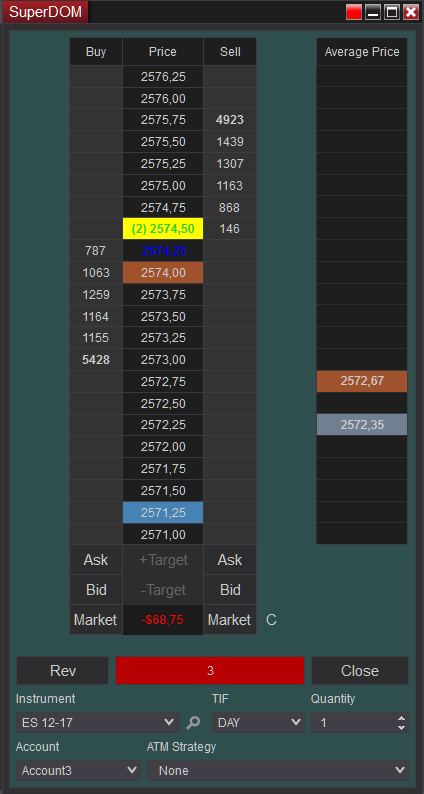Open the Instrument ES 12-17 dropdown
This screenshot has height=794, width=424.
[x=98, y=723]
